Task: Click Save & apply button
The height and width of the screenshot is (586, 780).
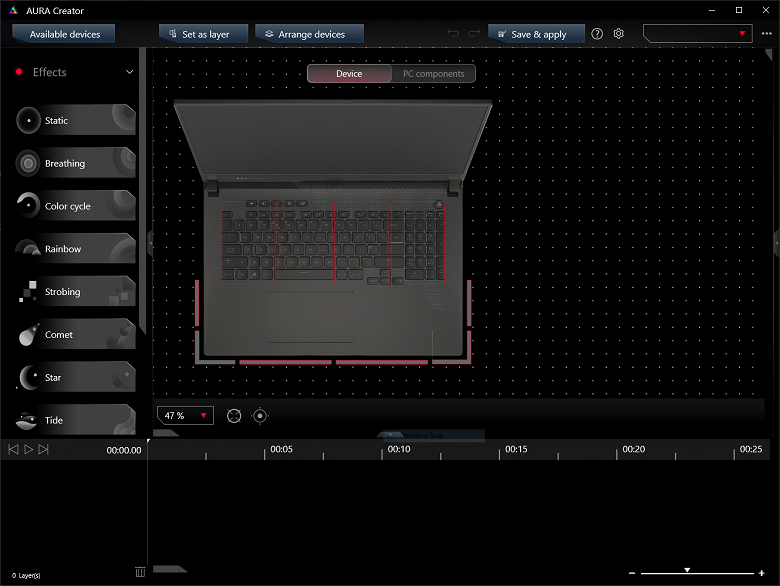Action: point(535,34)
